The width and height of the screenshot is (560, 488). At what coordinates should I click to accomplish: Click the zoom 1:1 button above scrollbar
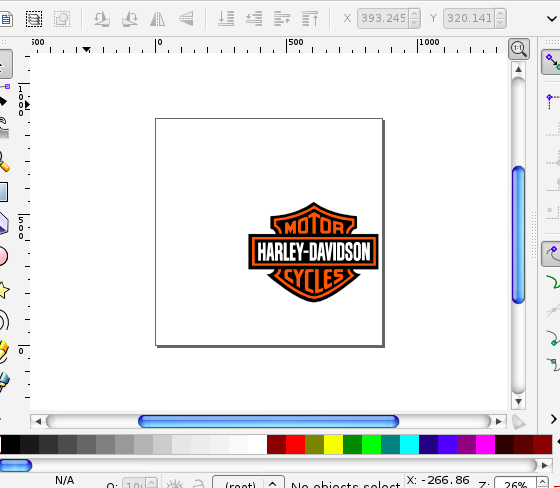point(519,49)
